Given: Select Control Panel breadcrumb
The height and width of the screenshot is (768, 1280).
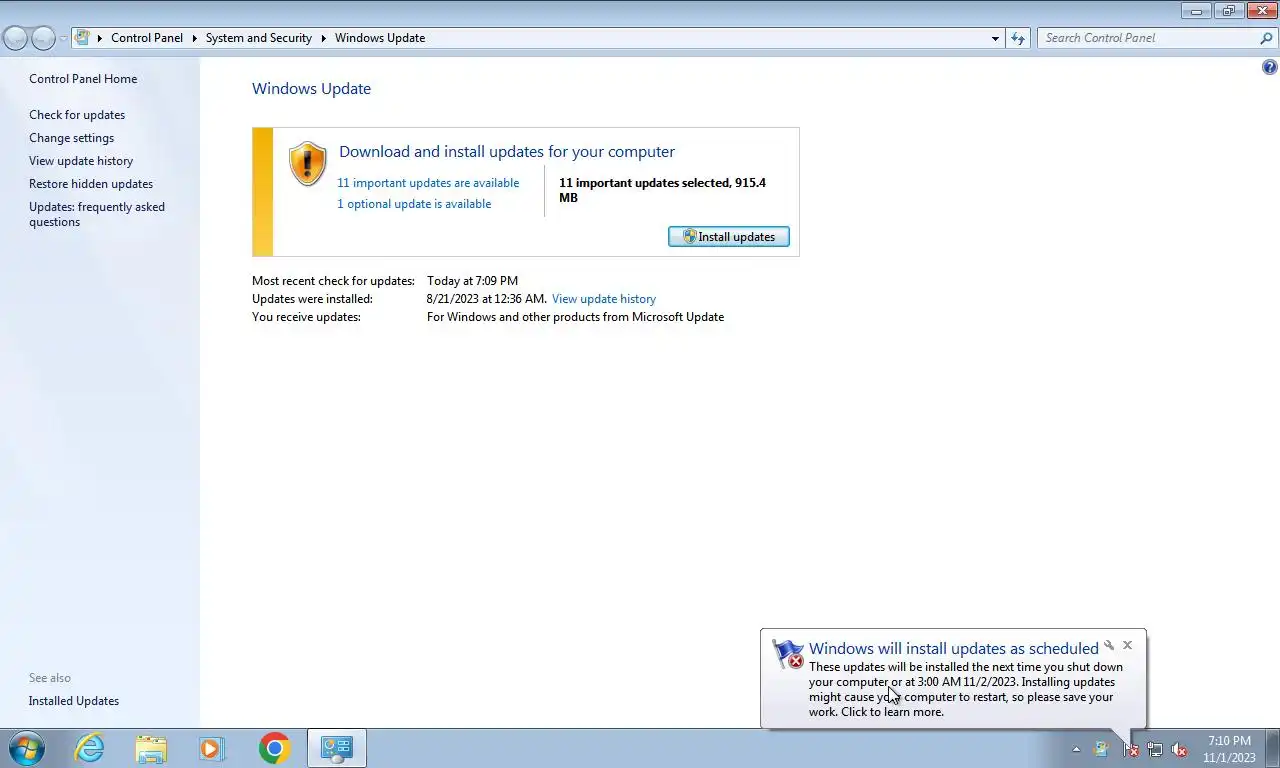Looking at the screenshot, I should pyautogui.click(x=147, y=38).
